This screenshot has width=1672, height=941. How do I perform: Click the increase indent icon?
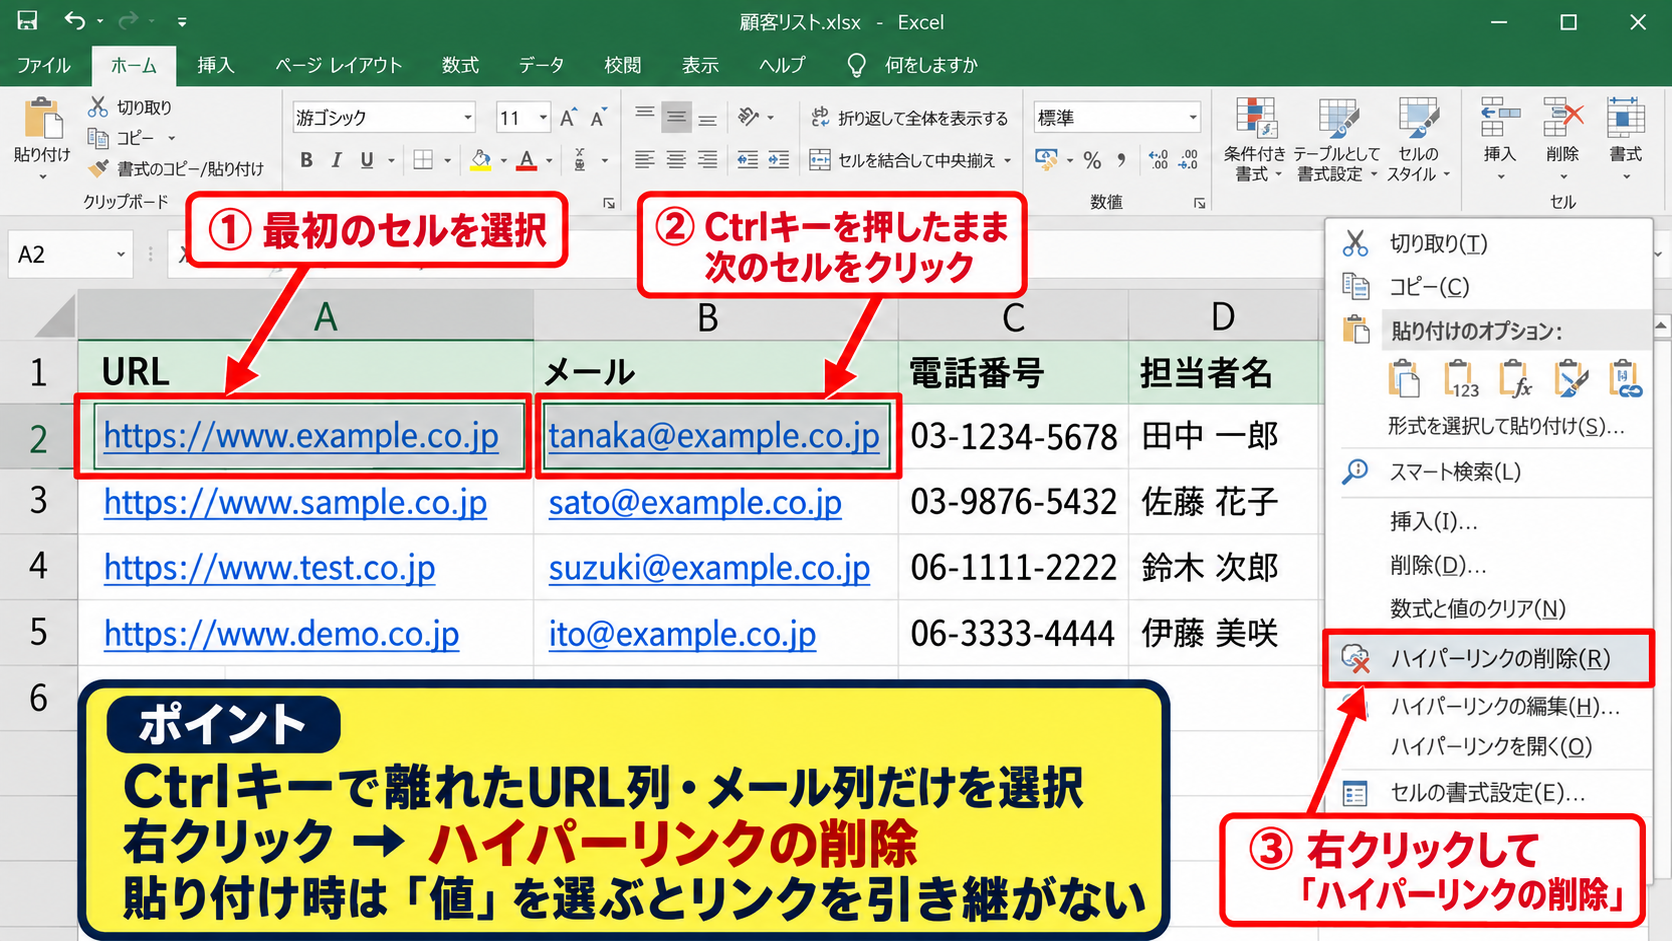tap(778, 160)
